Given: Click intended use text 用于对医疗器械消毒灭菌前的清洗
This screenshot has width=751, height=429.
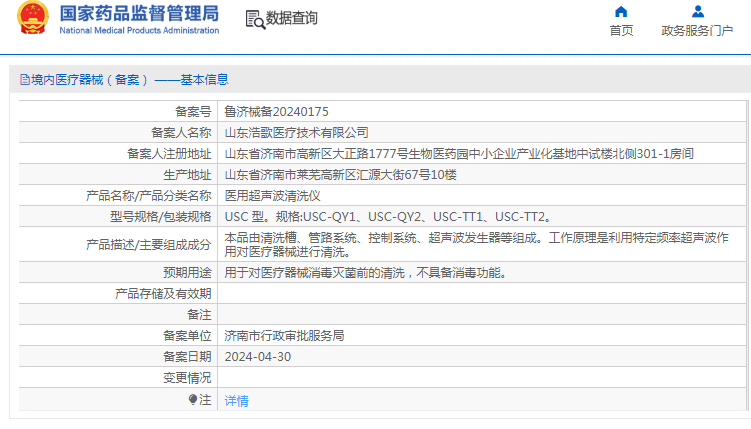Looking at the screenshot, I should [x=365, y=273].
